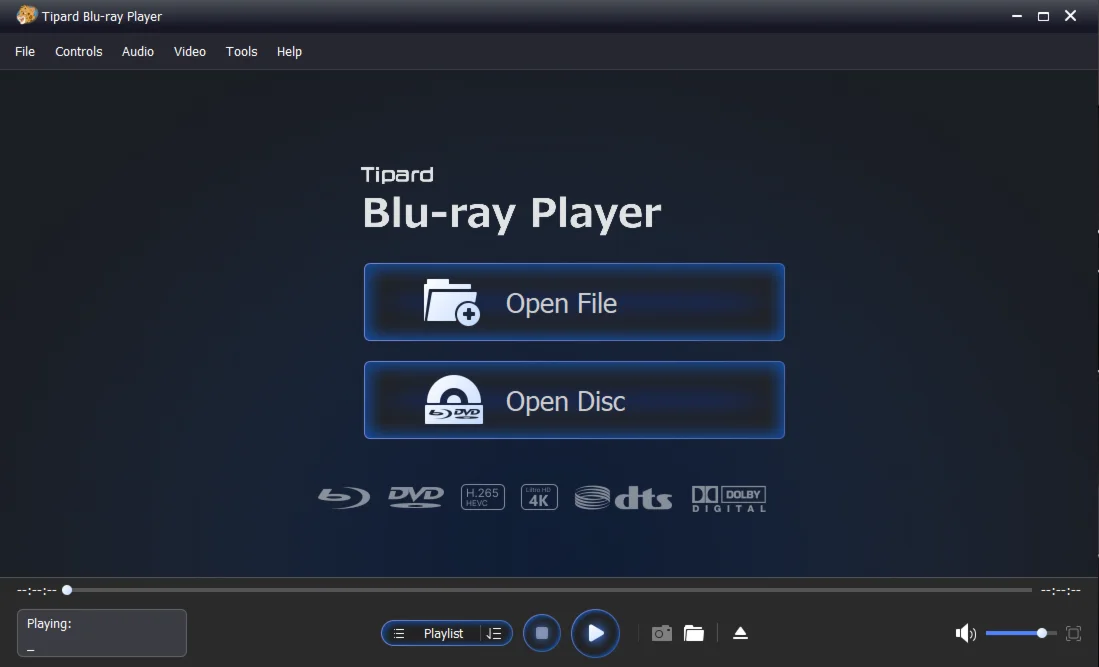Click the Tipard app icon in title bar

26,15
